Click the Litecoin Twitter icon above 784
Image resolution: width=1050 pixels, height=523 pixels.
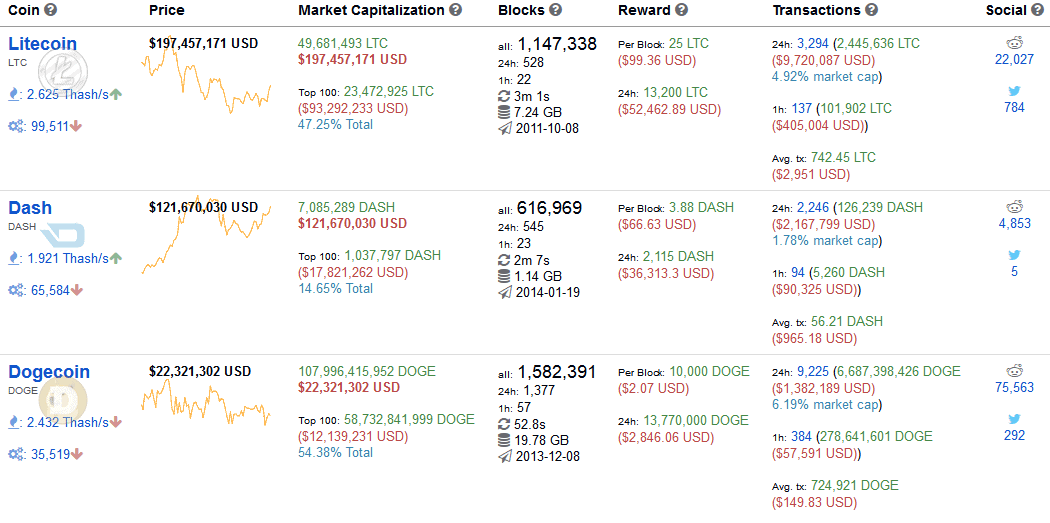click(x=1015, y=90)
